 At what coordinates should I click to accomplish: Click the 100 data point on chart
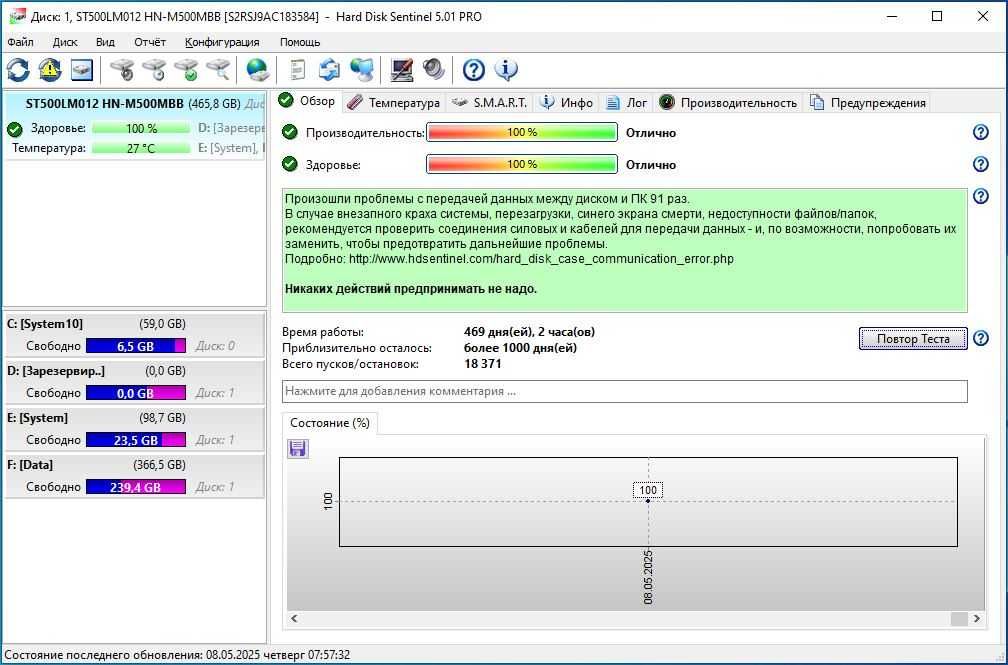click(648, 500)
